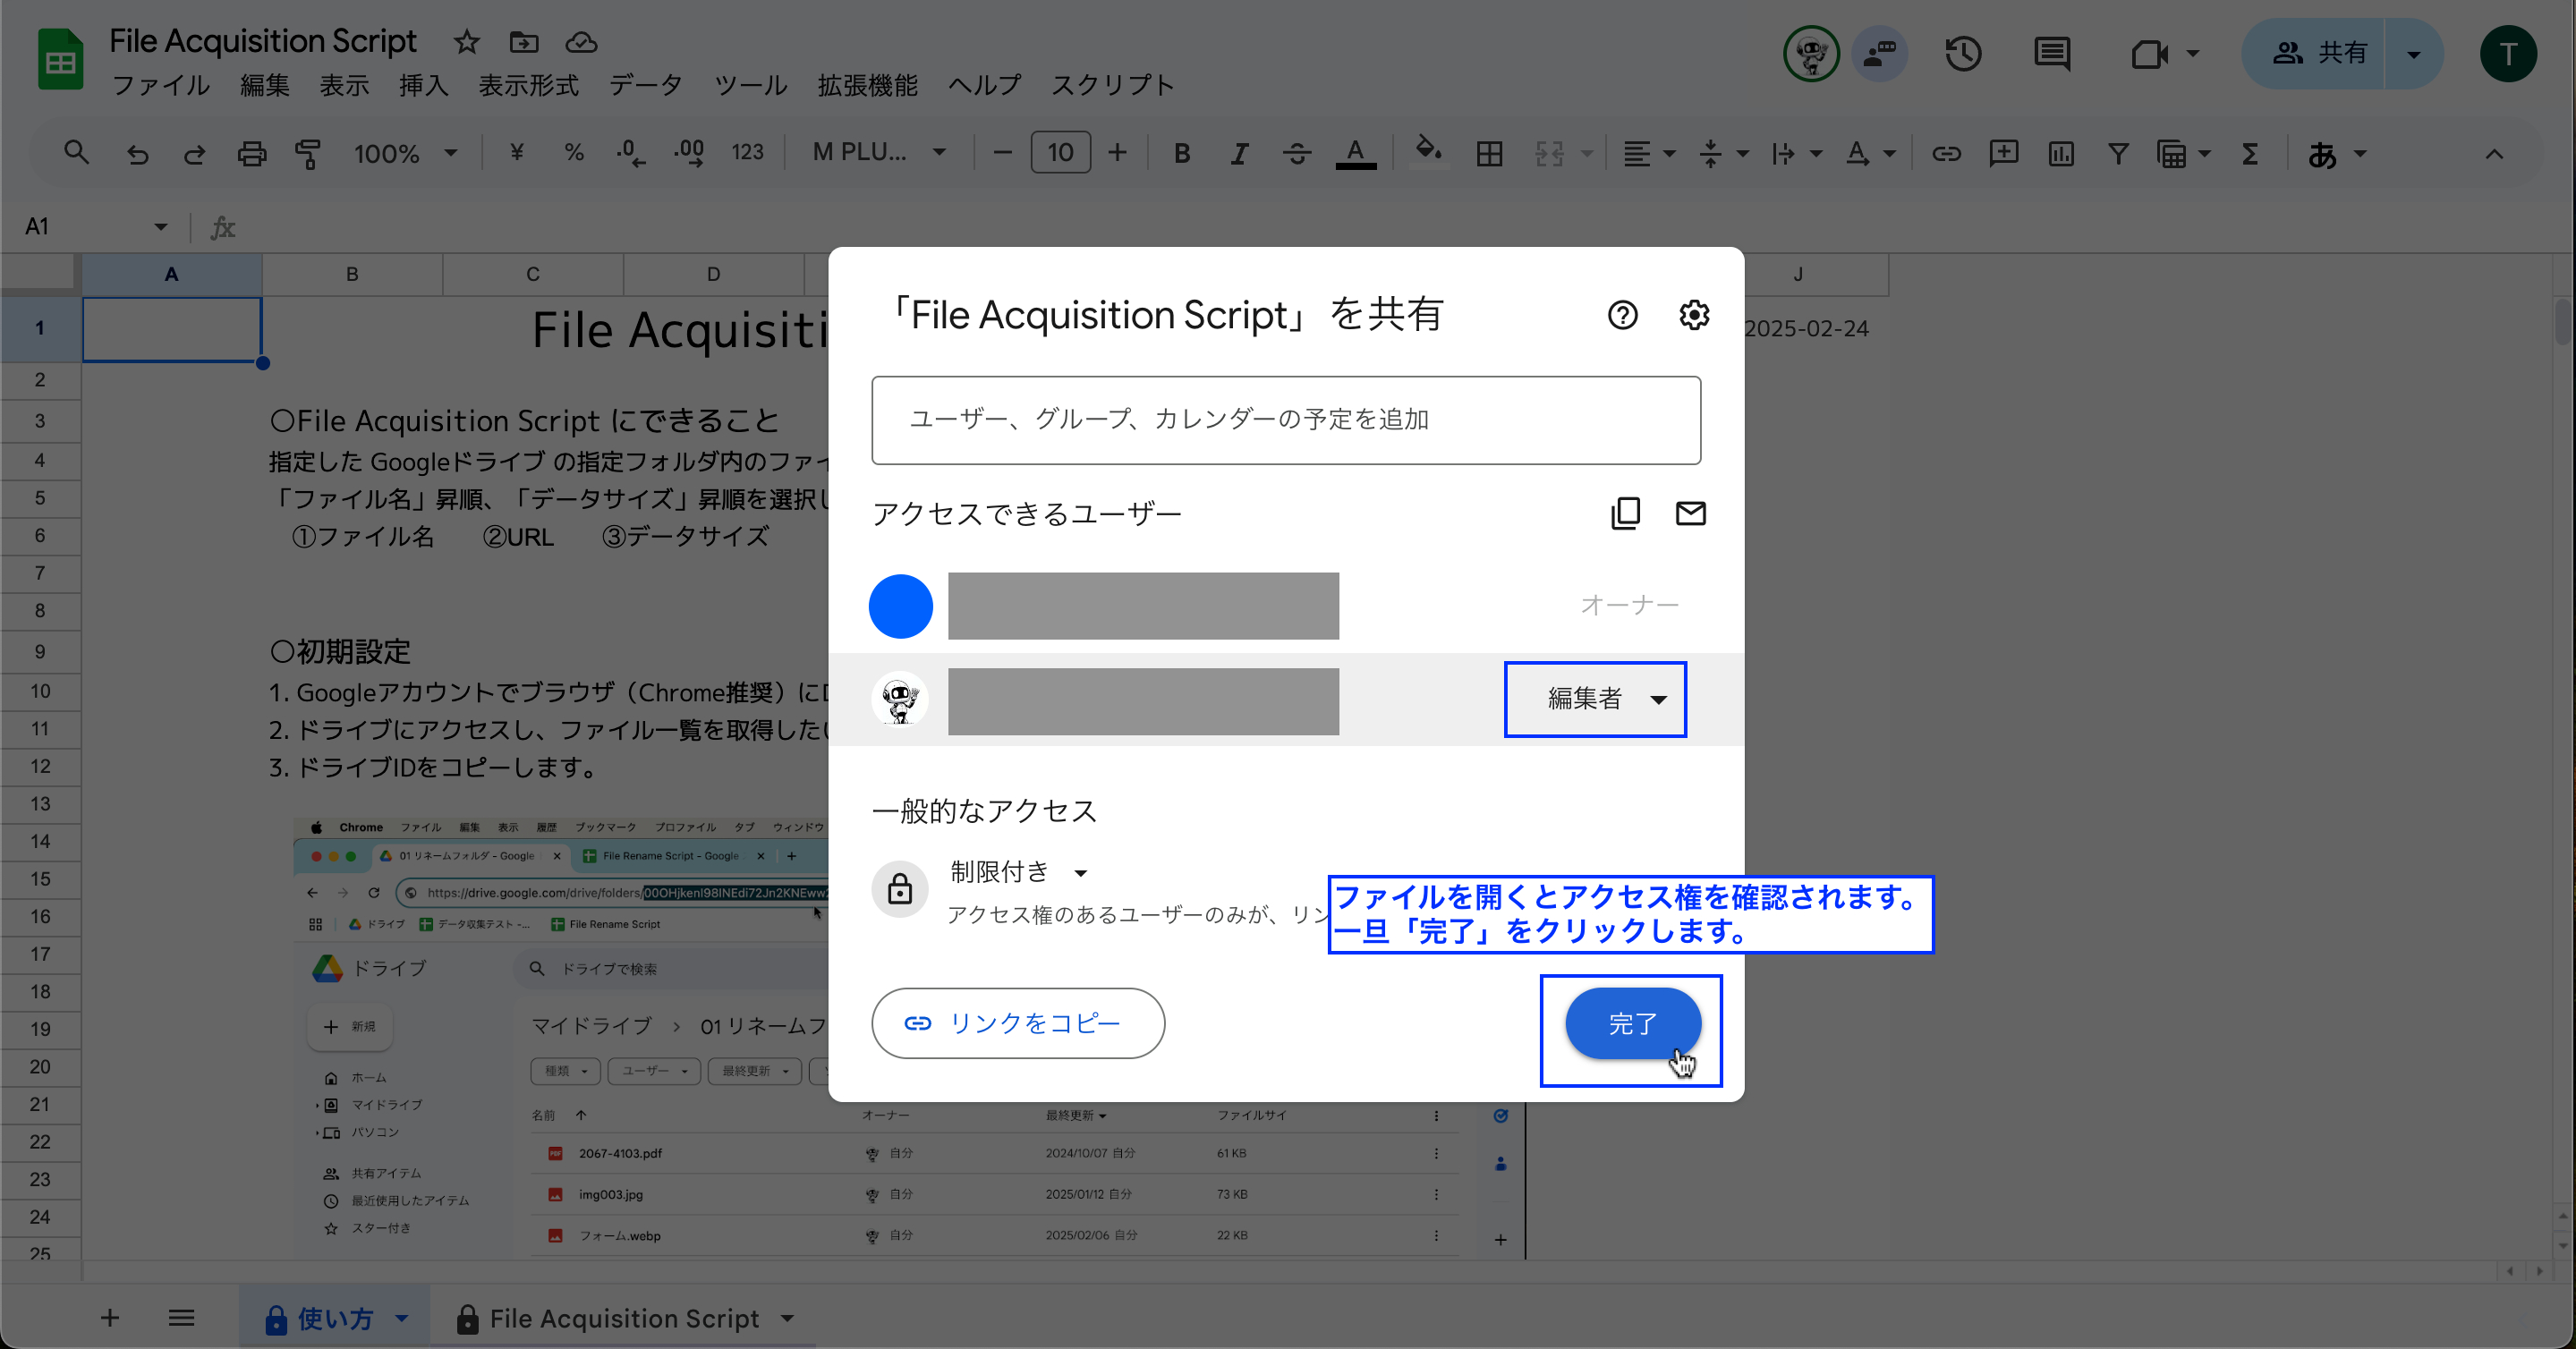The height and width of the screenshot is (1349, 2576).
Task: Toggle italic formatting
Action: (x=1239, y=154)
